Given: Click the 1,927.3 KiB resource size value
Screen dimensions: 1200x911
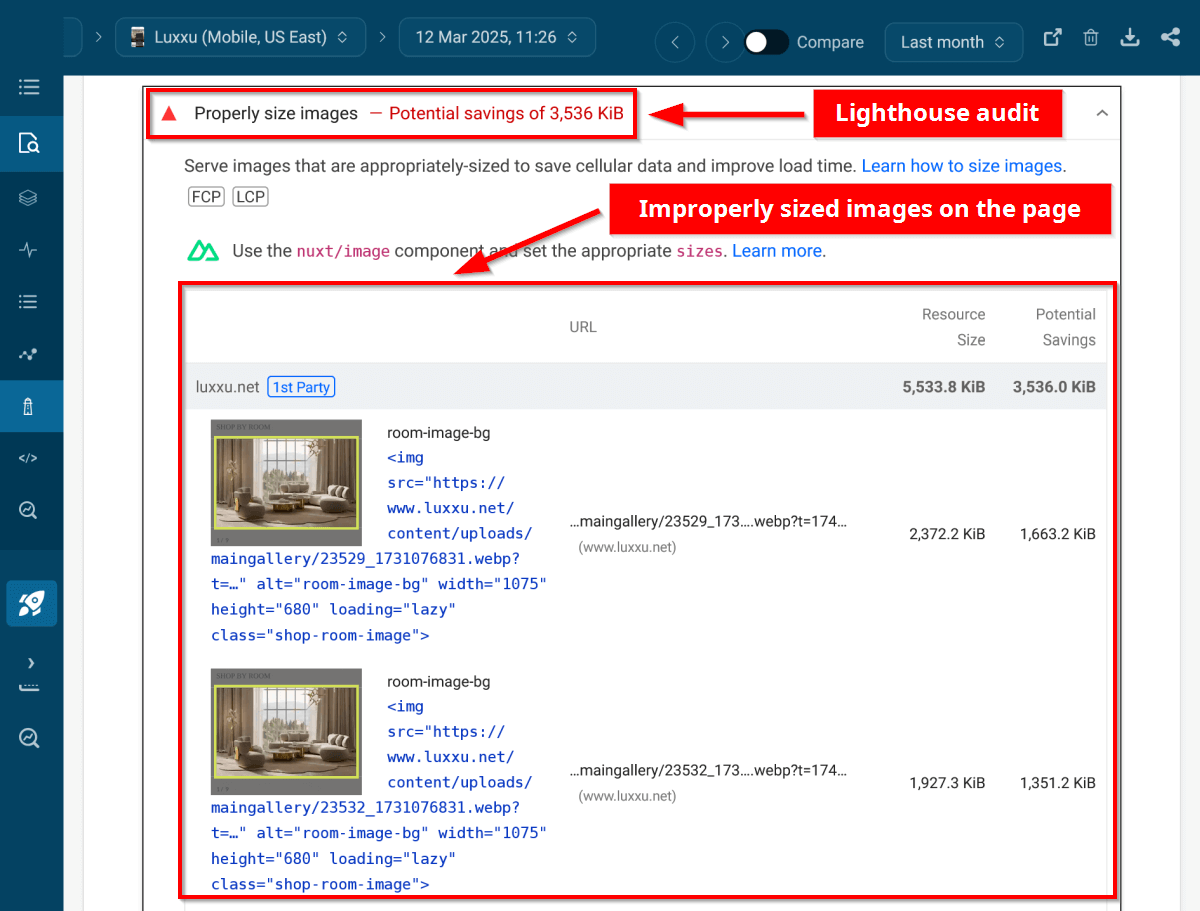Looking at the screenshot, I should (947, 783).
